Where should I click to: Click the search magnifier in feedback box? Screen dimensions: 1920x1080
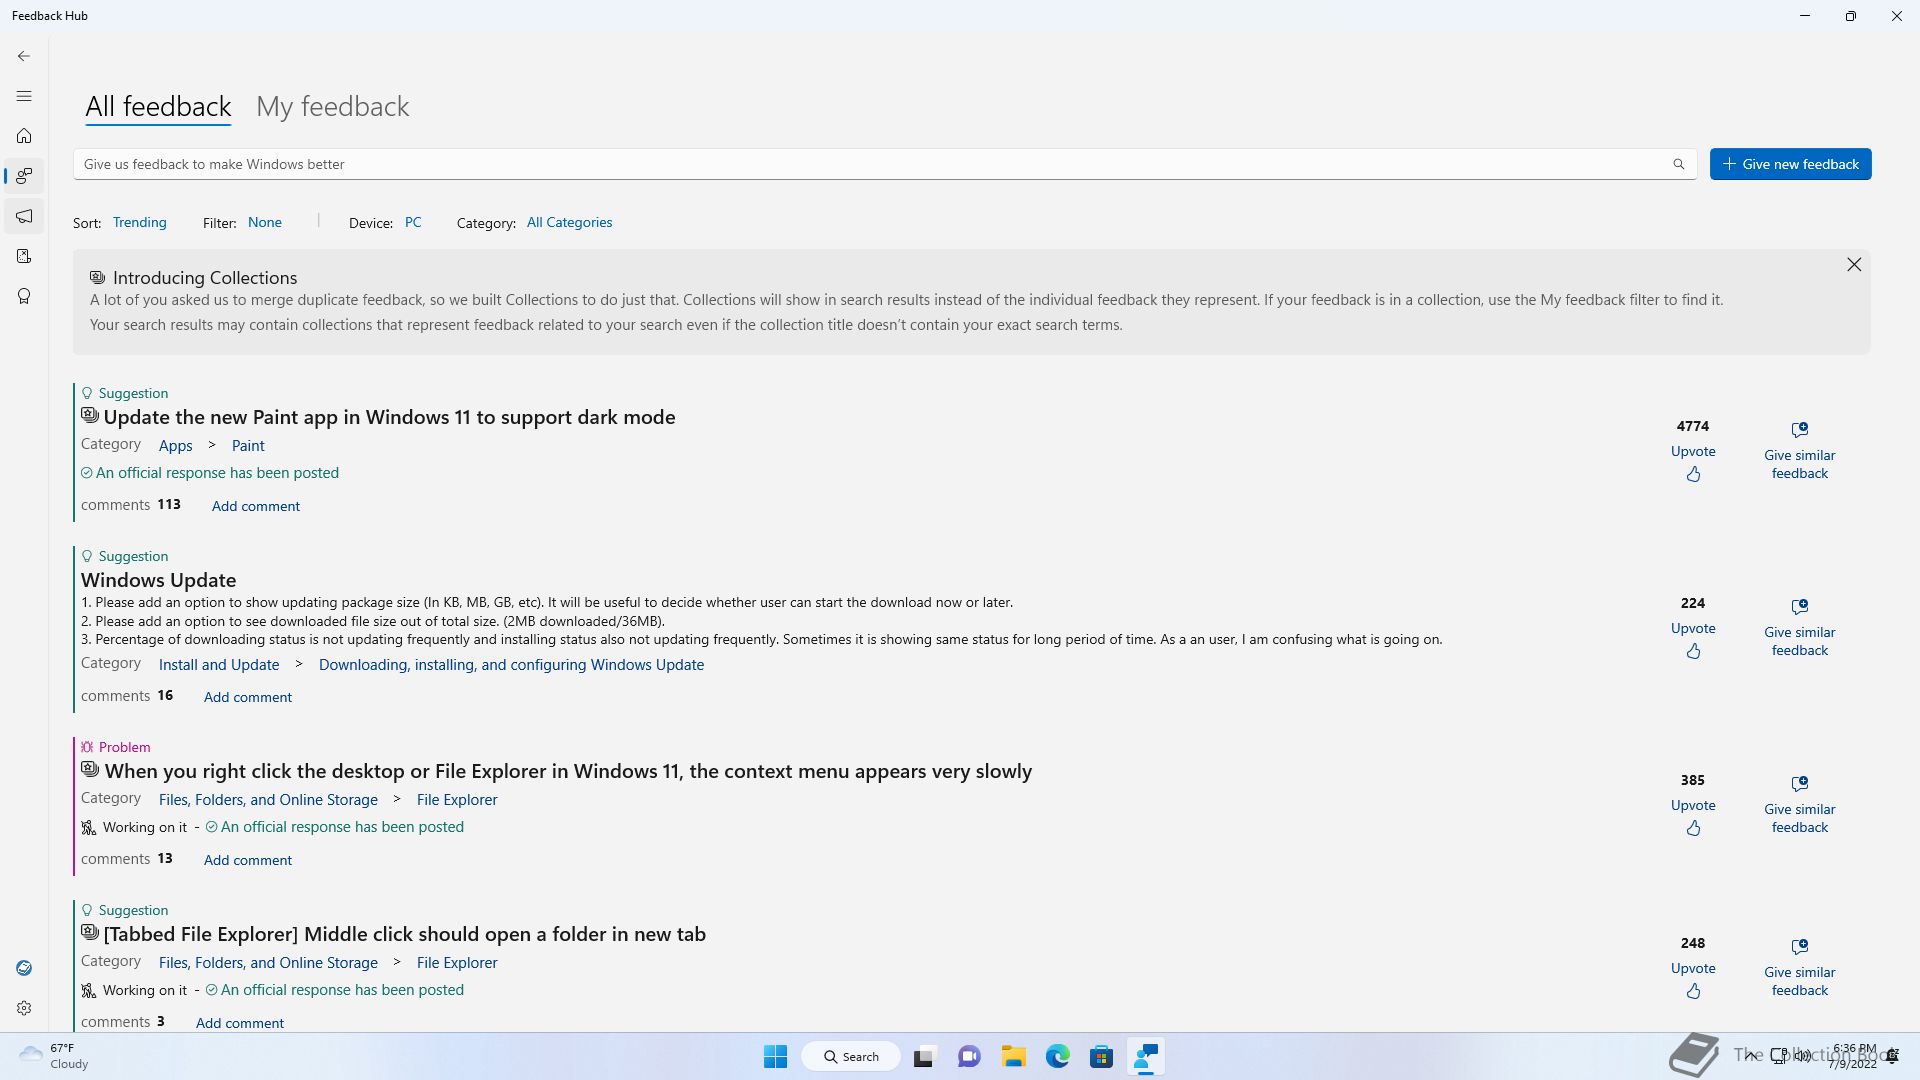click(1679, 164)
